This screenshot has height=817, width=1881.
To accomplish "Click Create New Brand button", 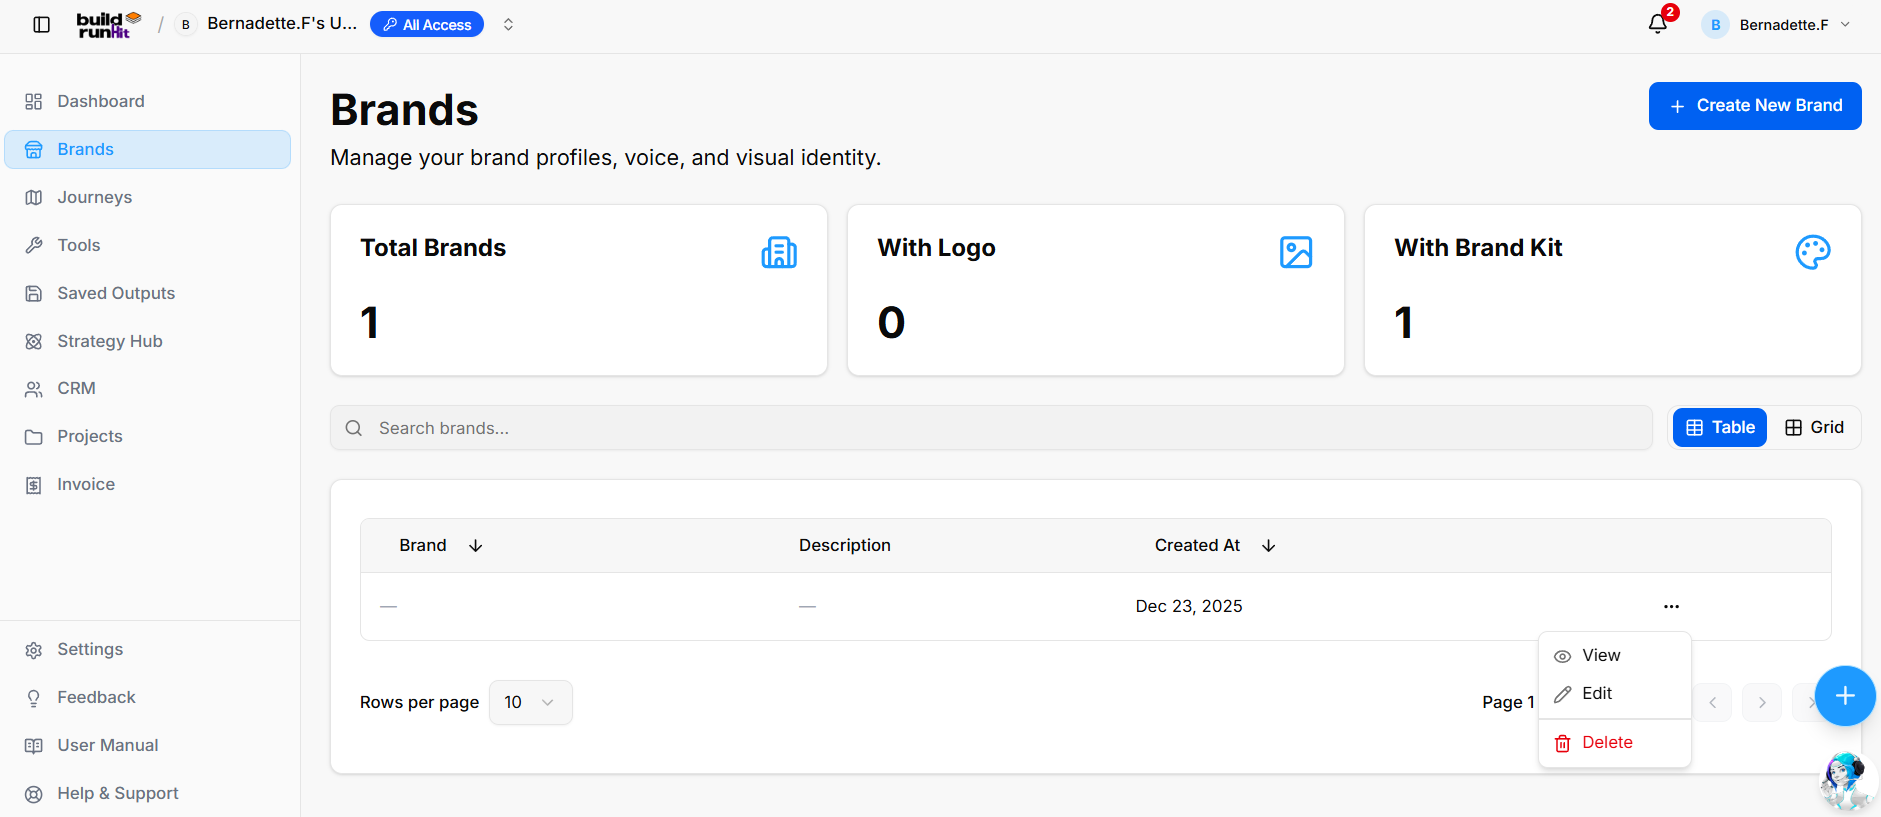I will click(x=1755, y=106).
